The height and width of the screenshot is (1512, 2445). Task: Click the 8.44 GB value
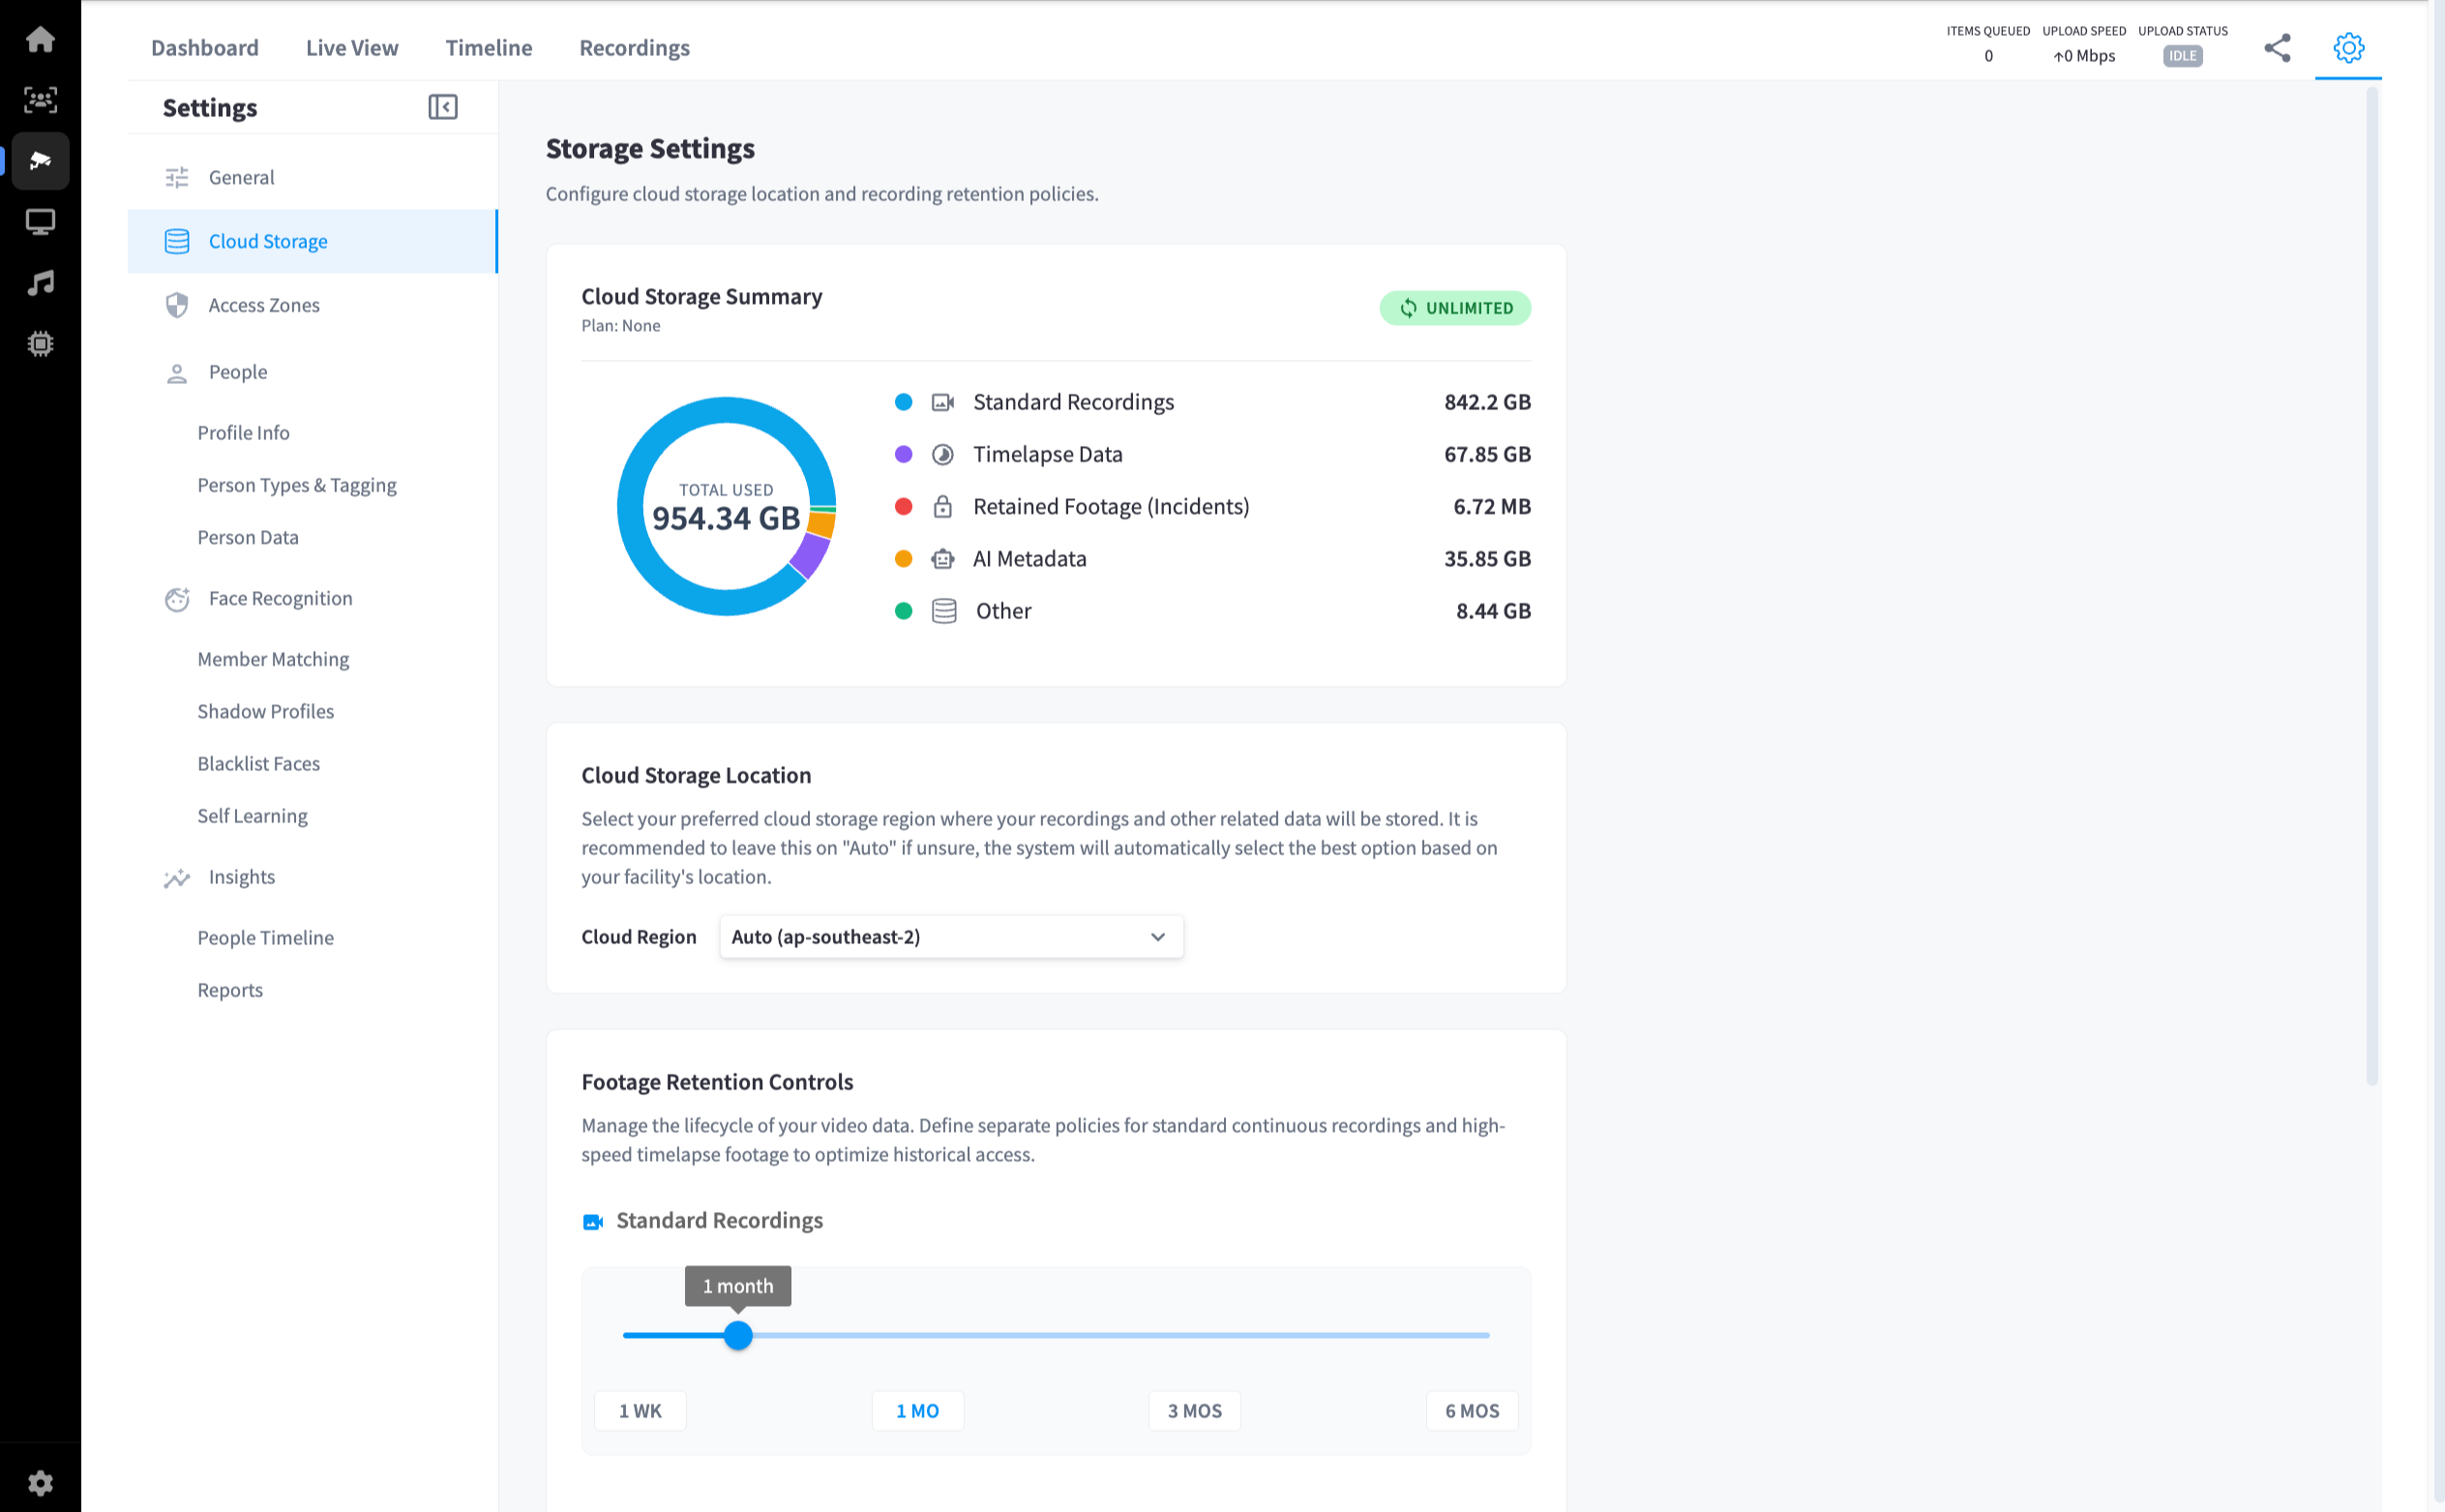(x=1493, y=611)
